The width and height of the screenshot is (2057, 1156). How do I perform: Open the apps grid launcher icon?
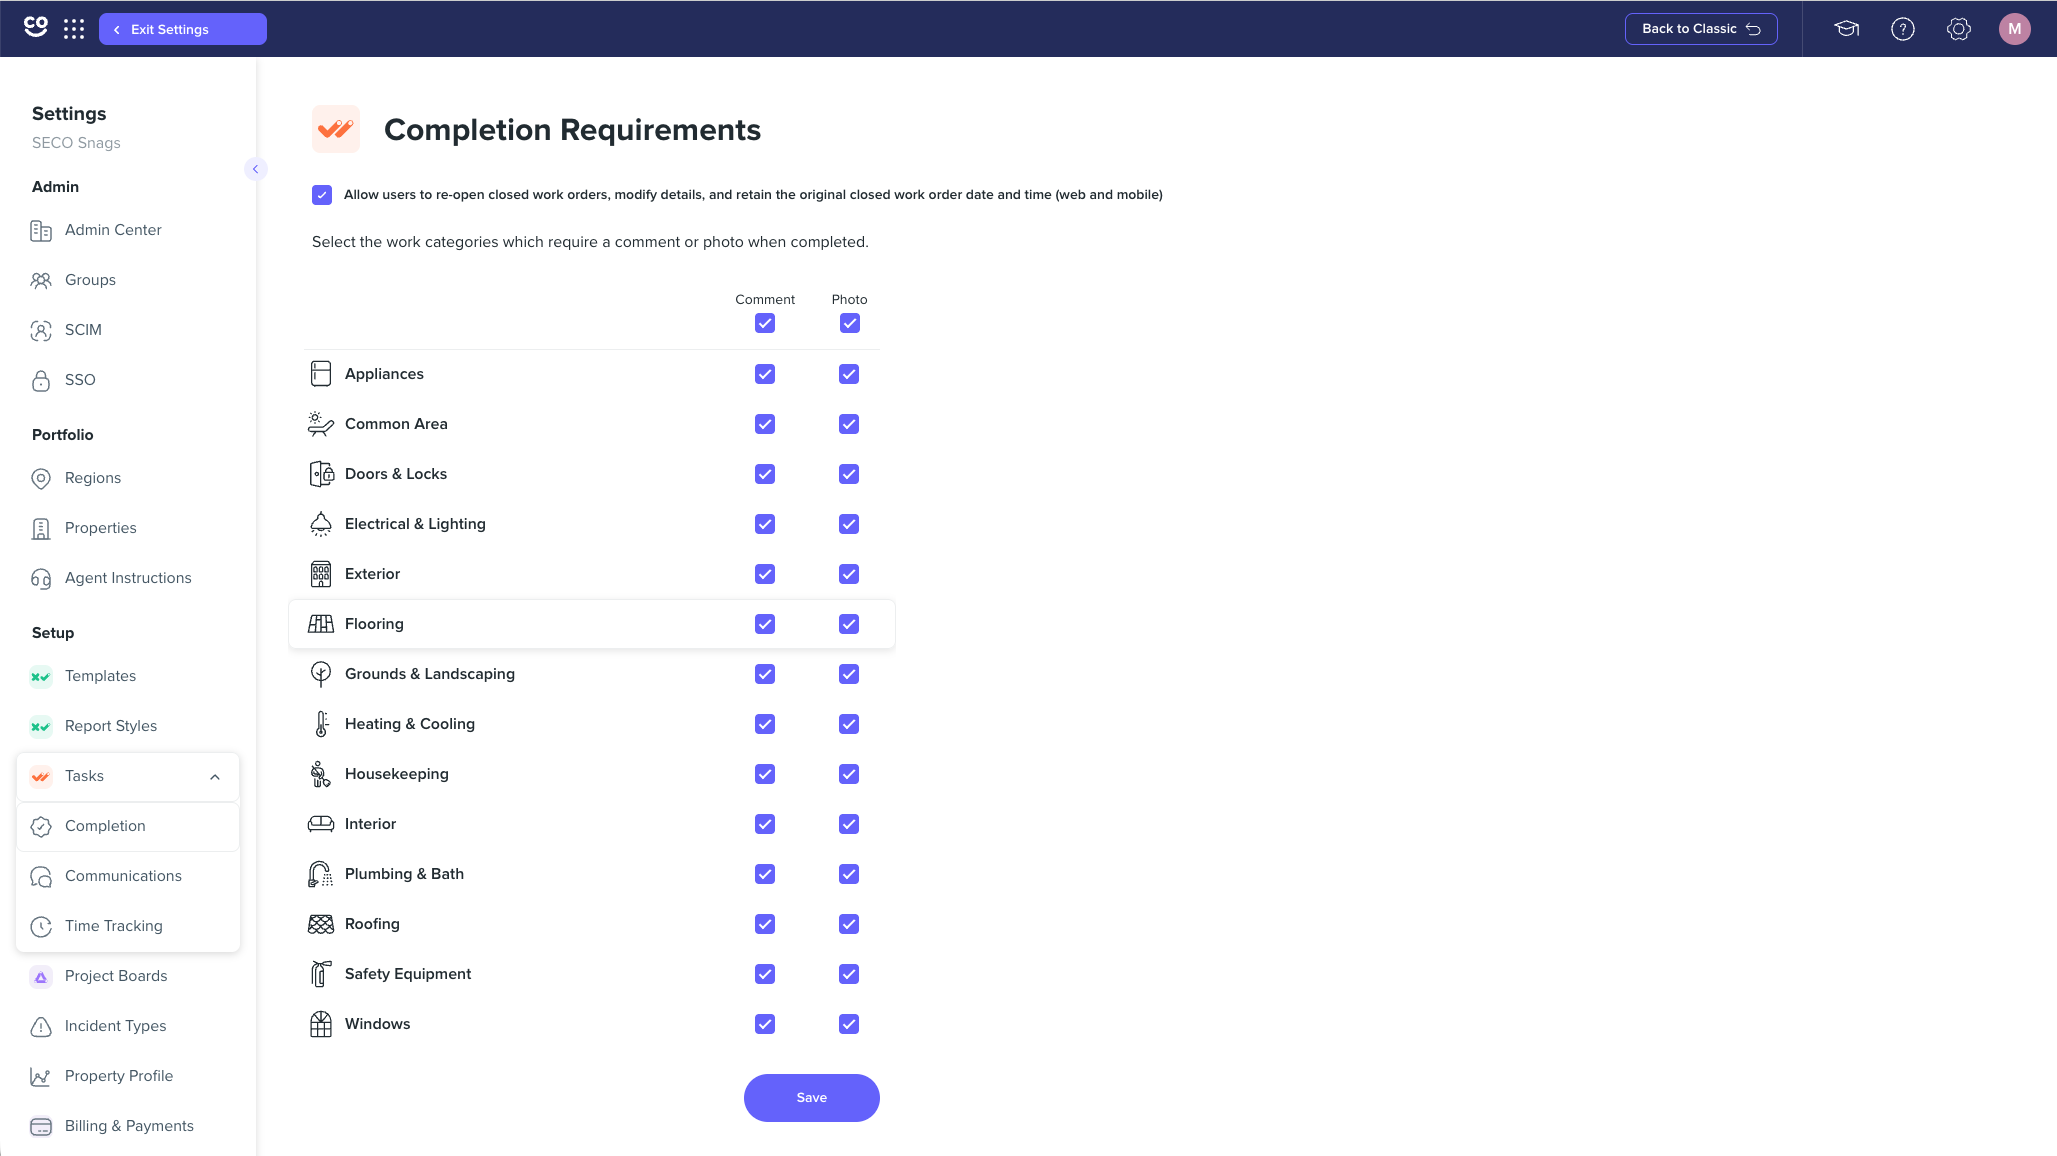74,29
